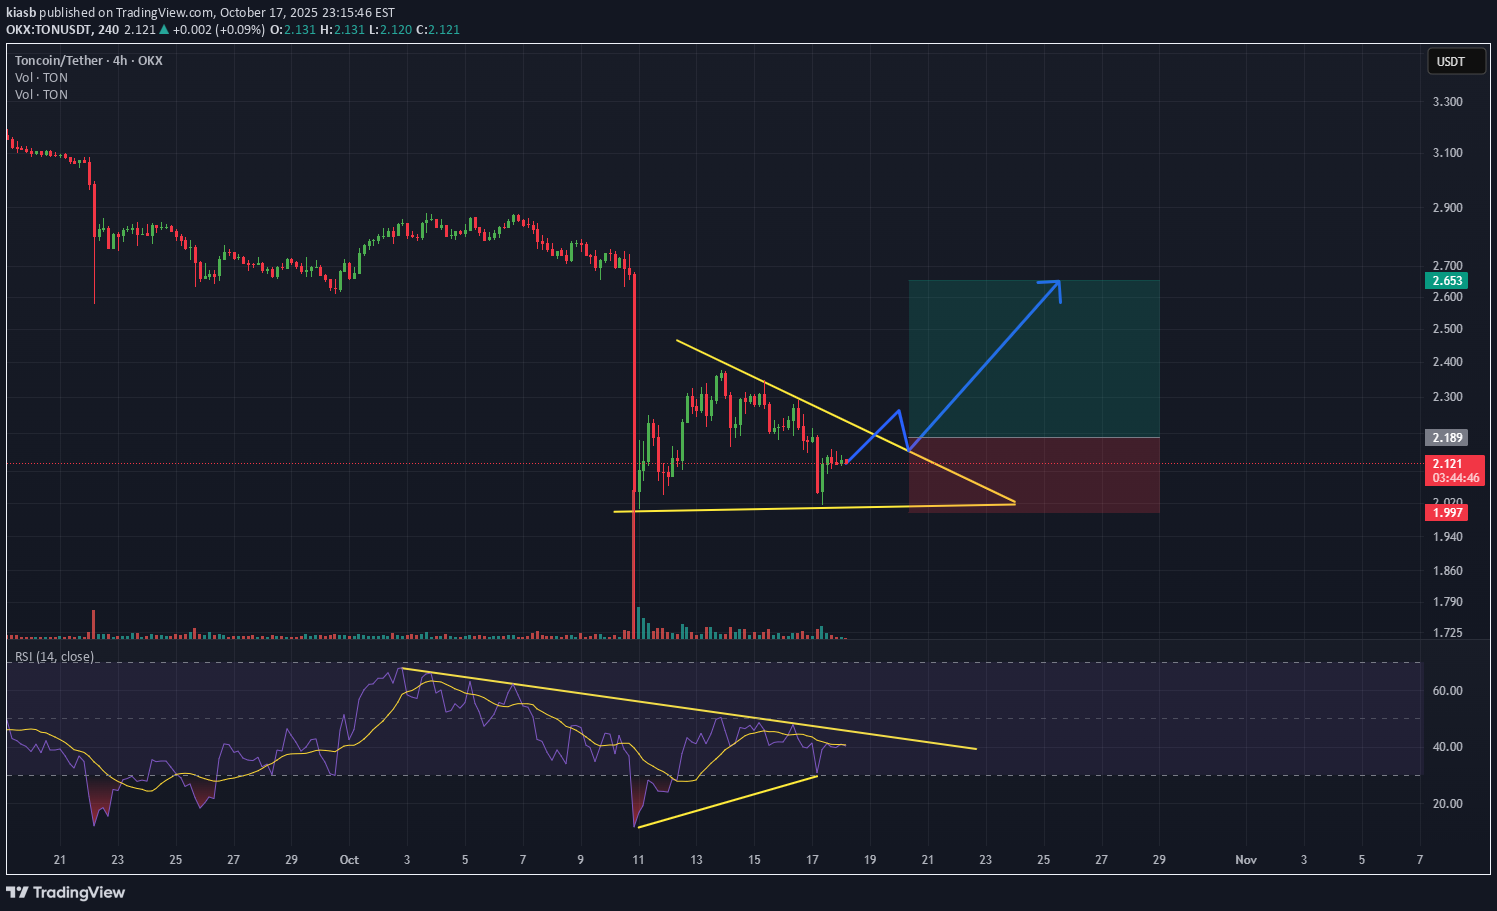Toggle the first Vol · TON indicator label

[x=41, y=78]
